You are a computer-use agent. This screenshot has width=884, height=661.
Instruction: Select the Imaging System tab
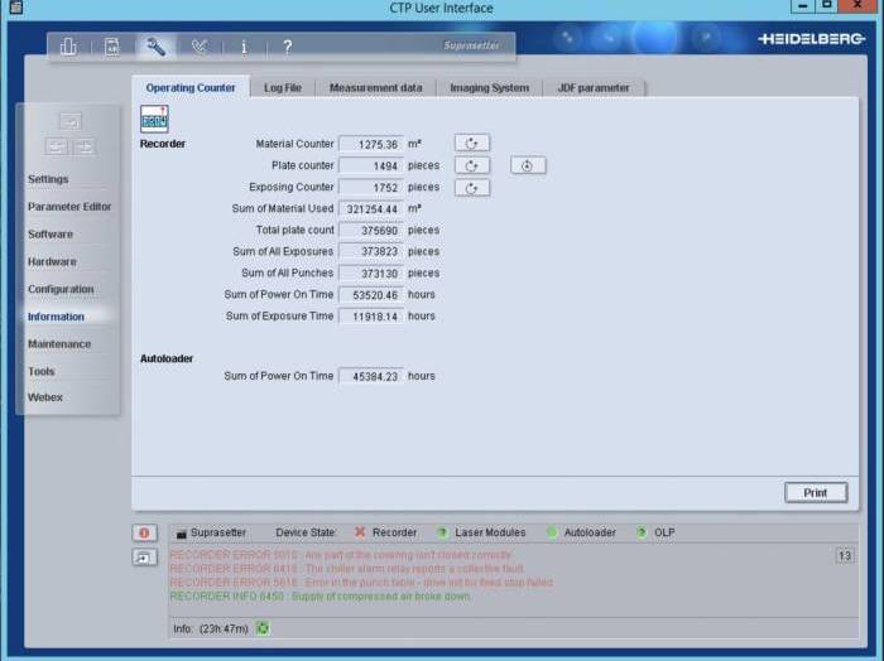[x=489, y=88]
